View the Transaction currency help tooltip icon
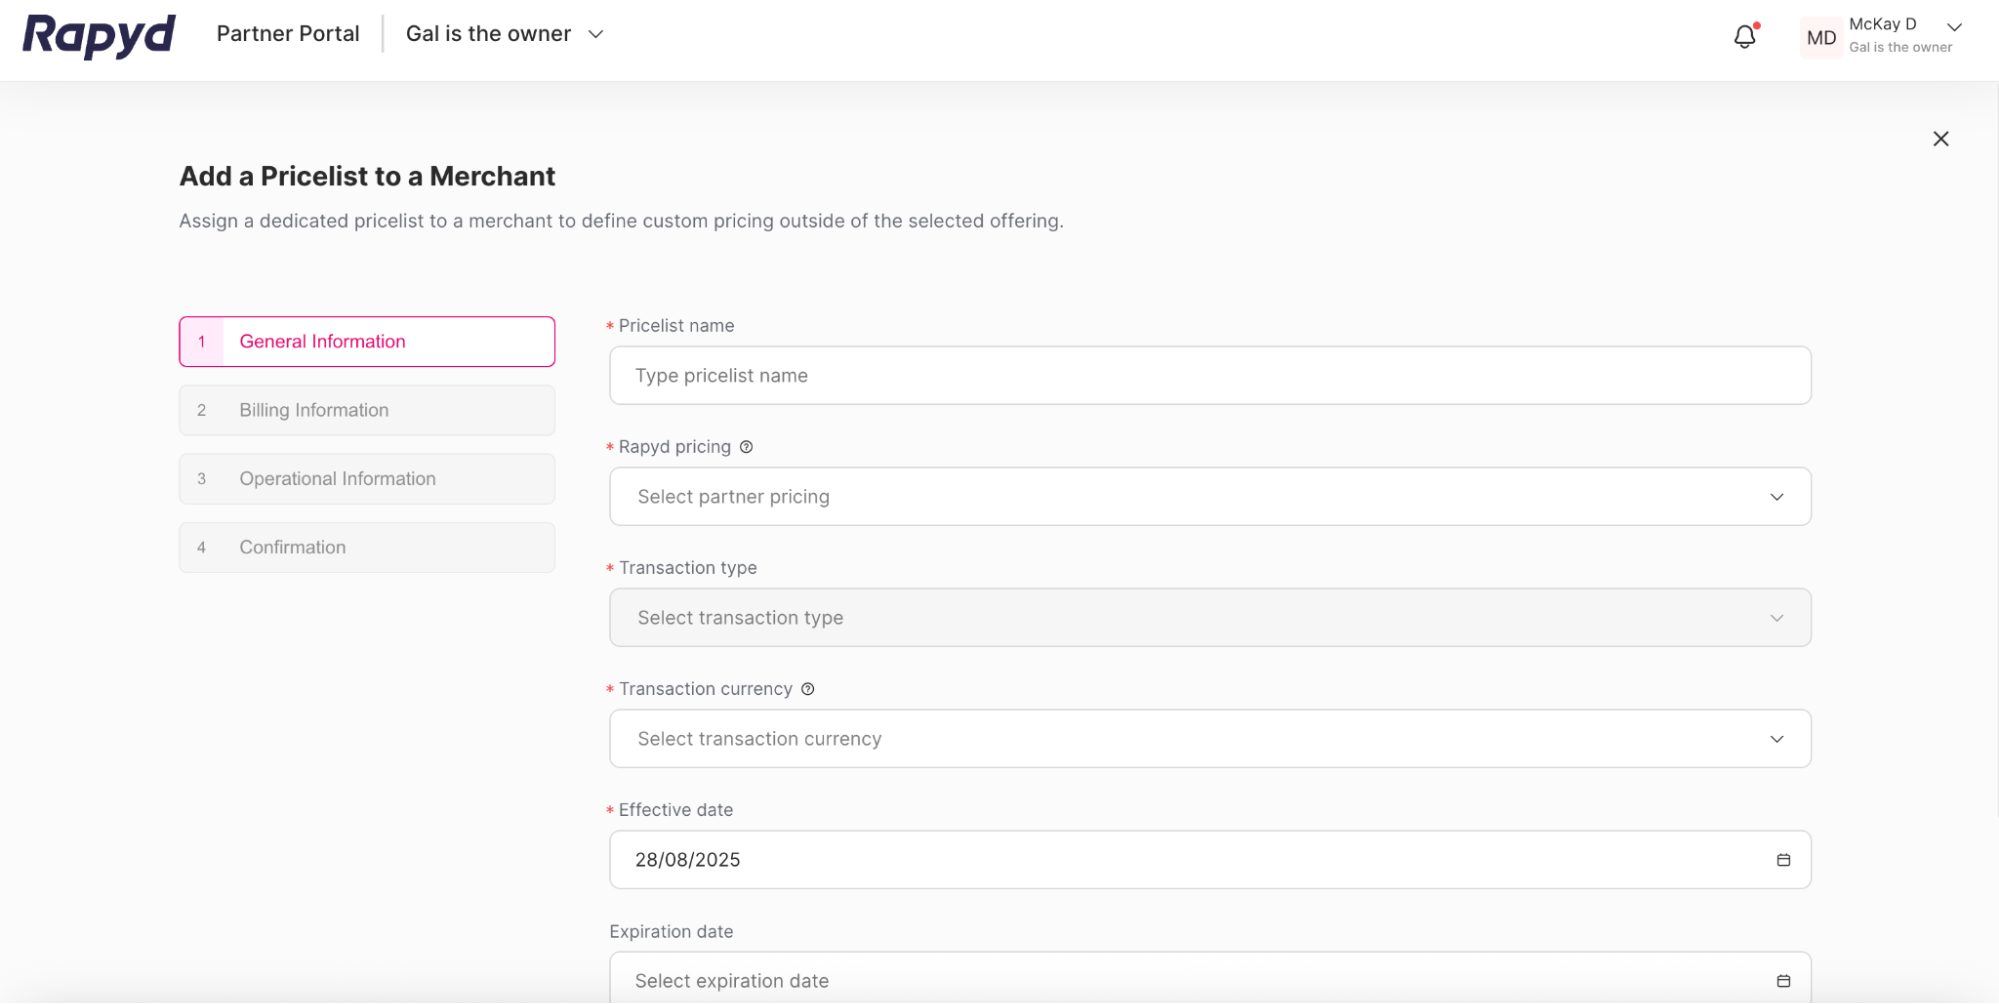1999x1004 pixels. tap(807, 689)
